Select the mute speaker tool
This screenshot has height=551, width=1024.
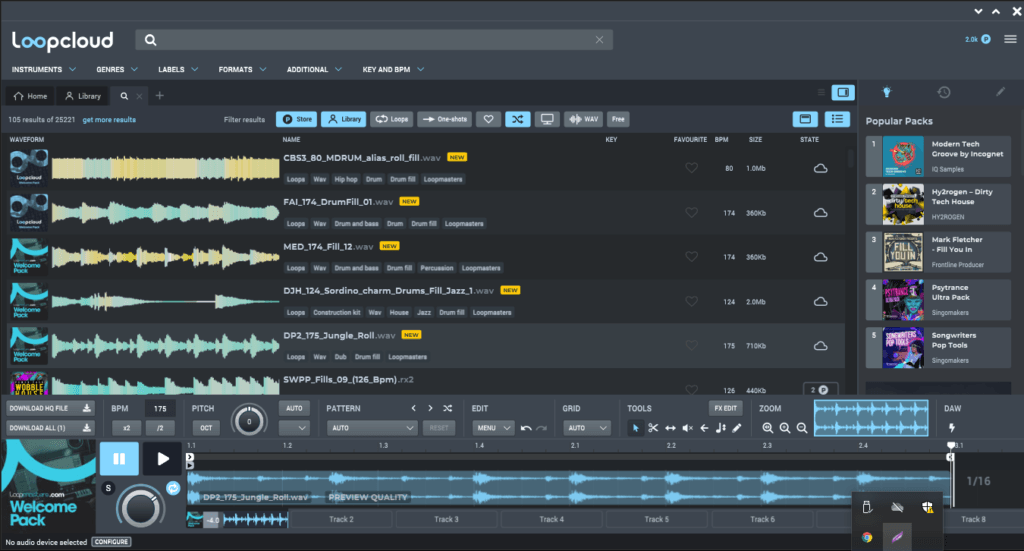point(687,428)
